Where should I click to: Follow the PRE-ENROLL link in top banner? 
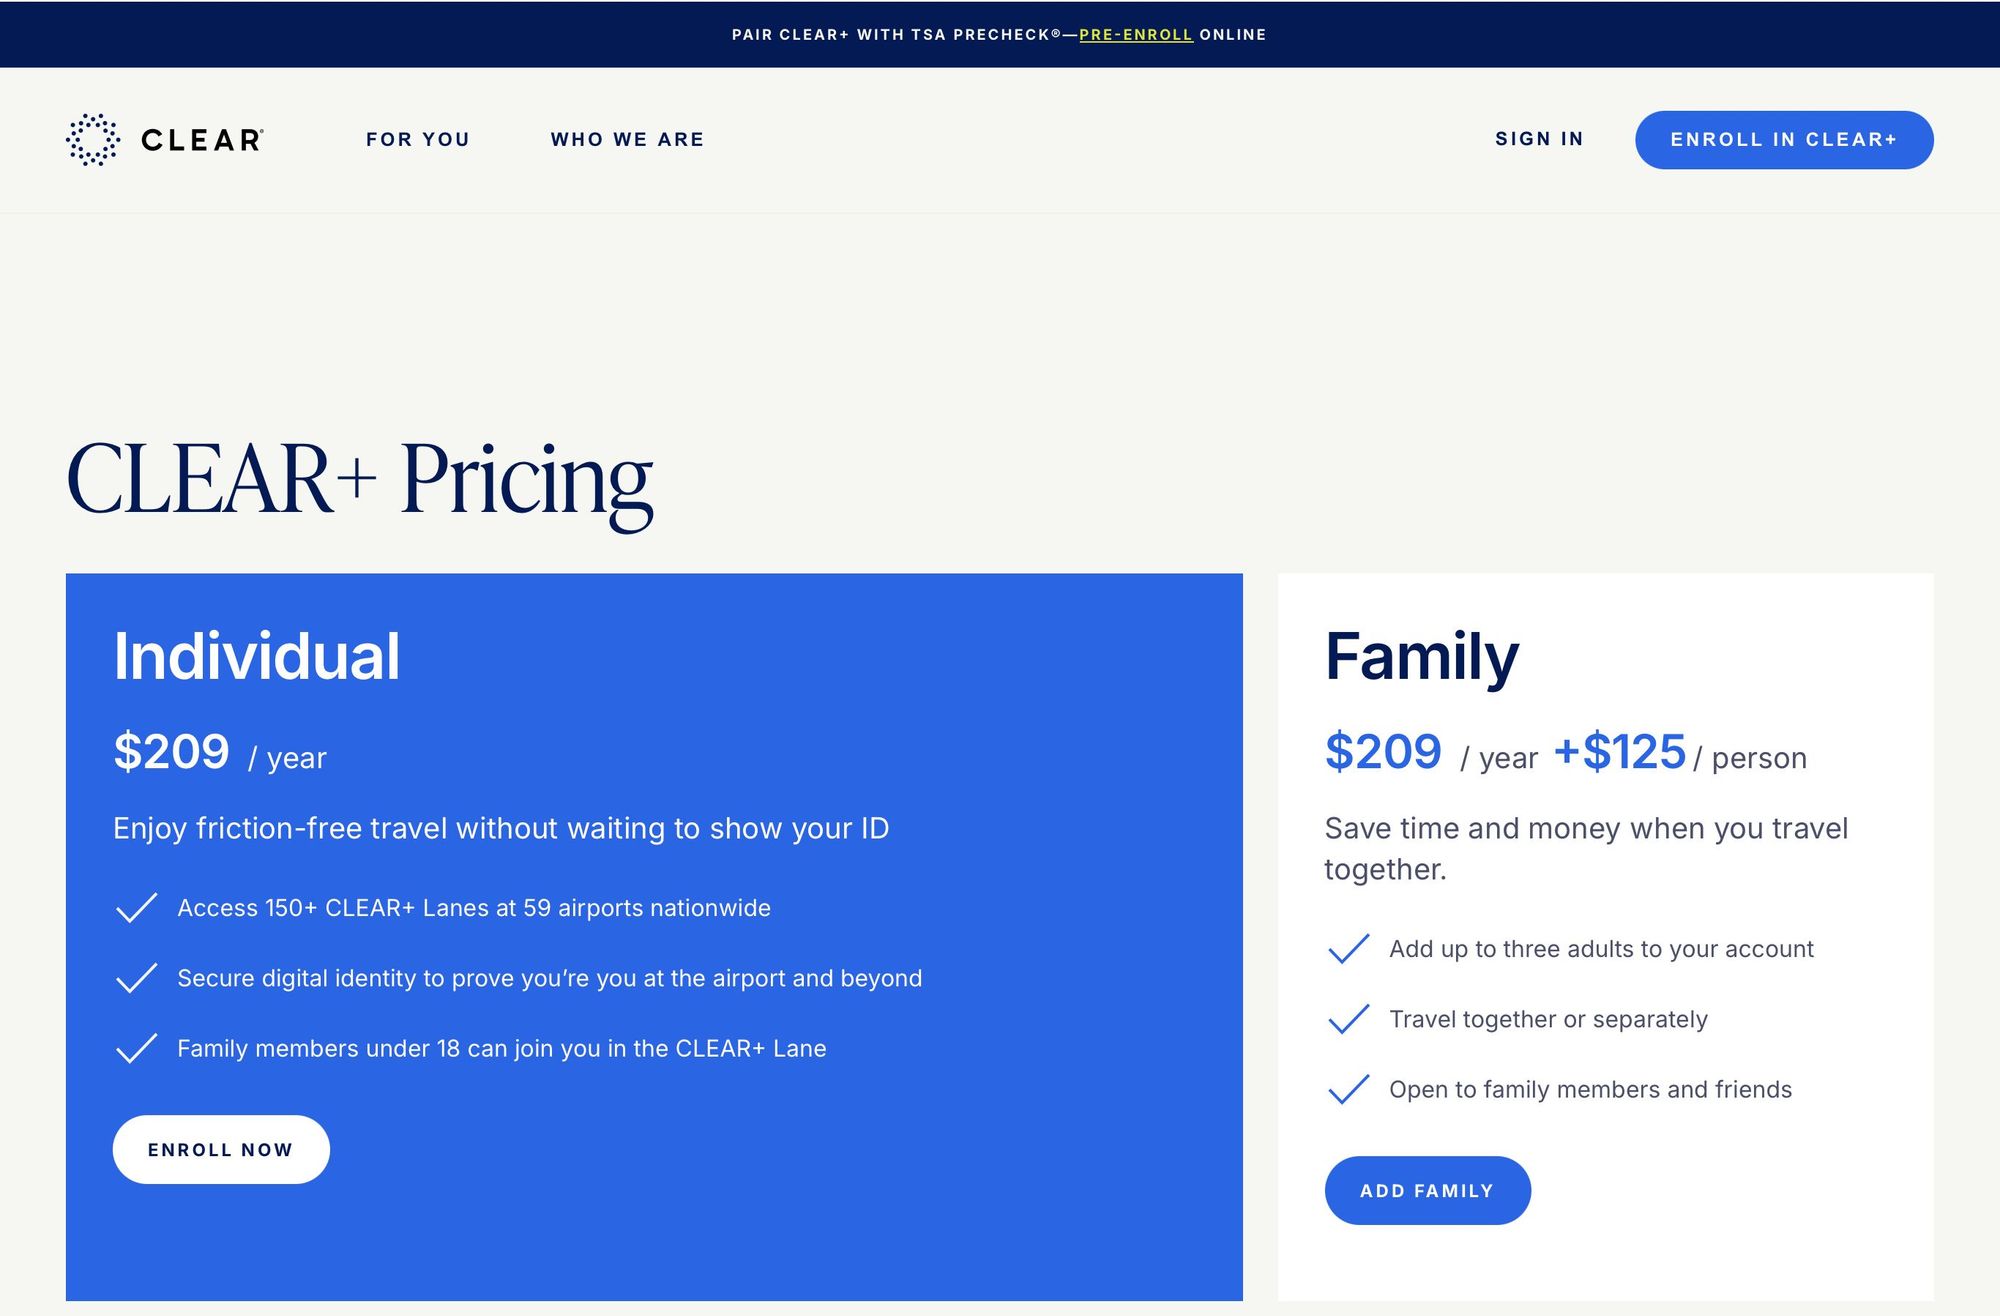(1136, 35)
